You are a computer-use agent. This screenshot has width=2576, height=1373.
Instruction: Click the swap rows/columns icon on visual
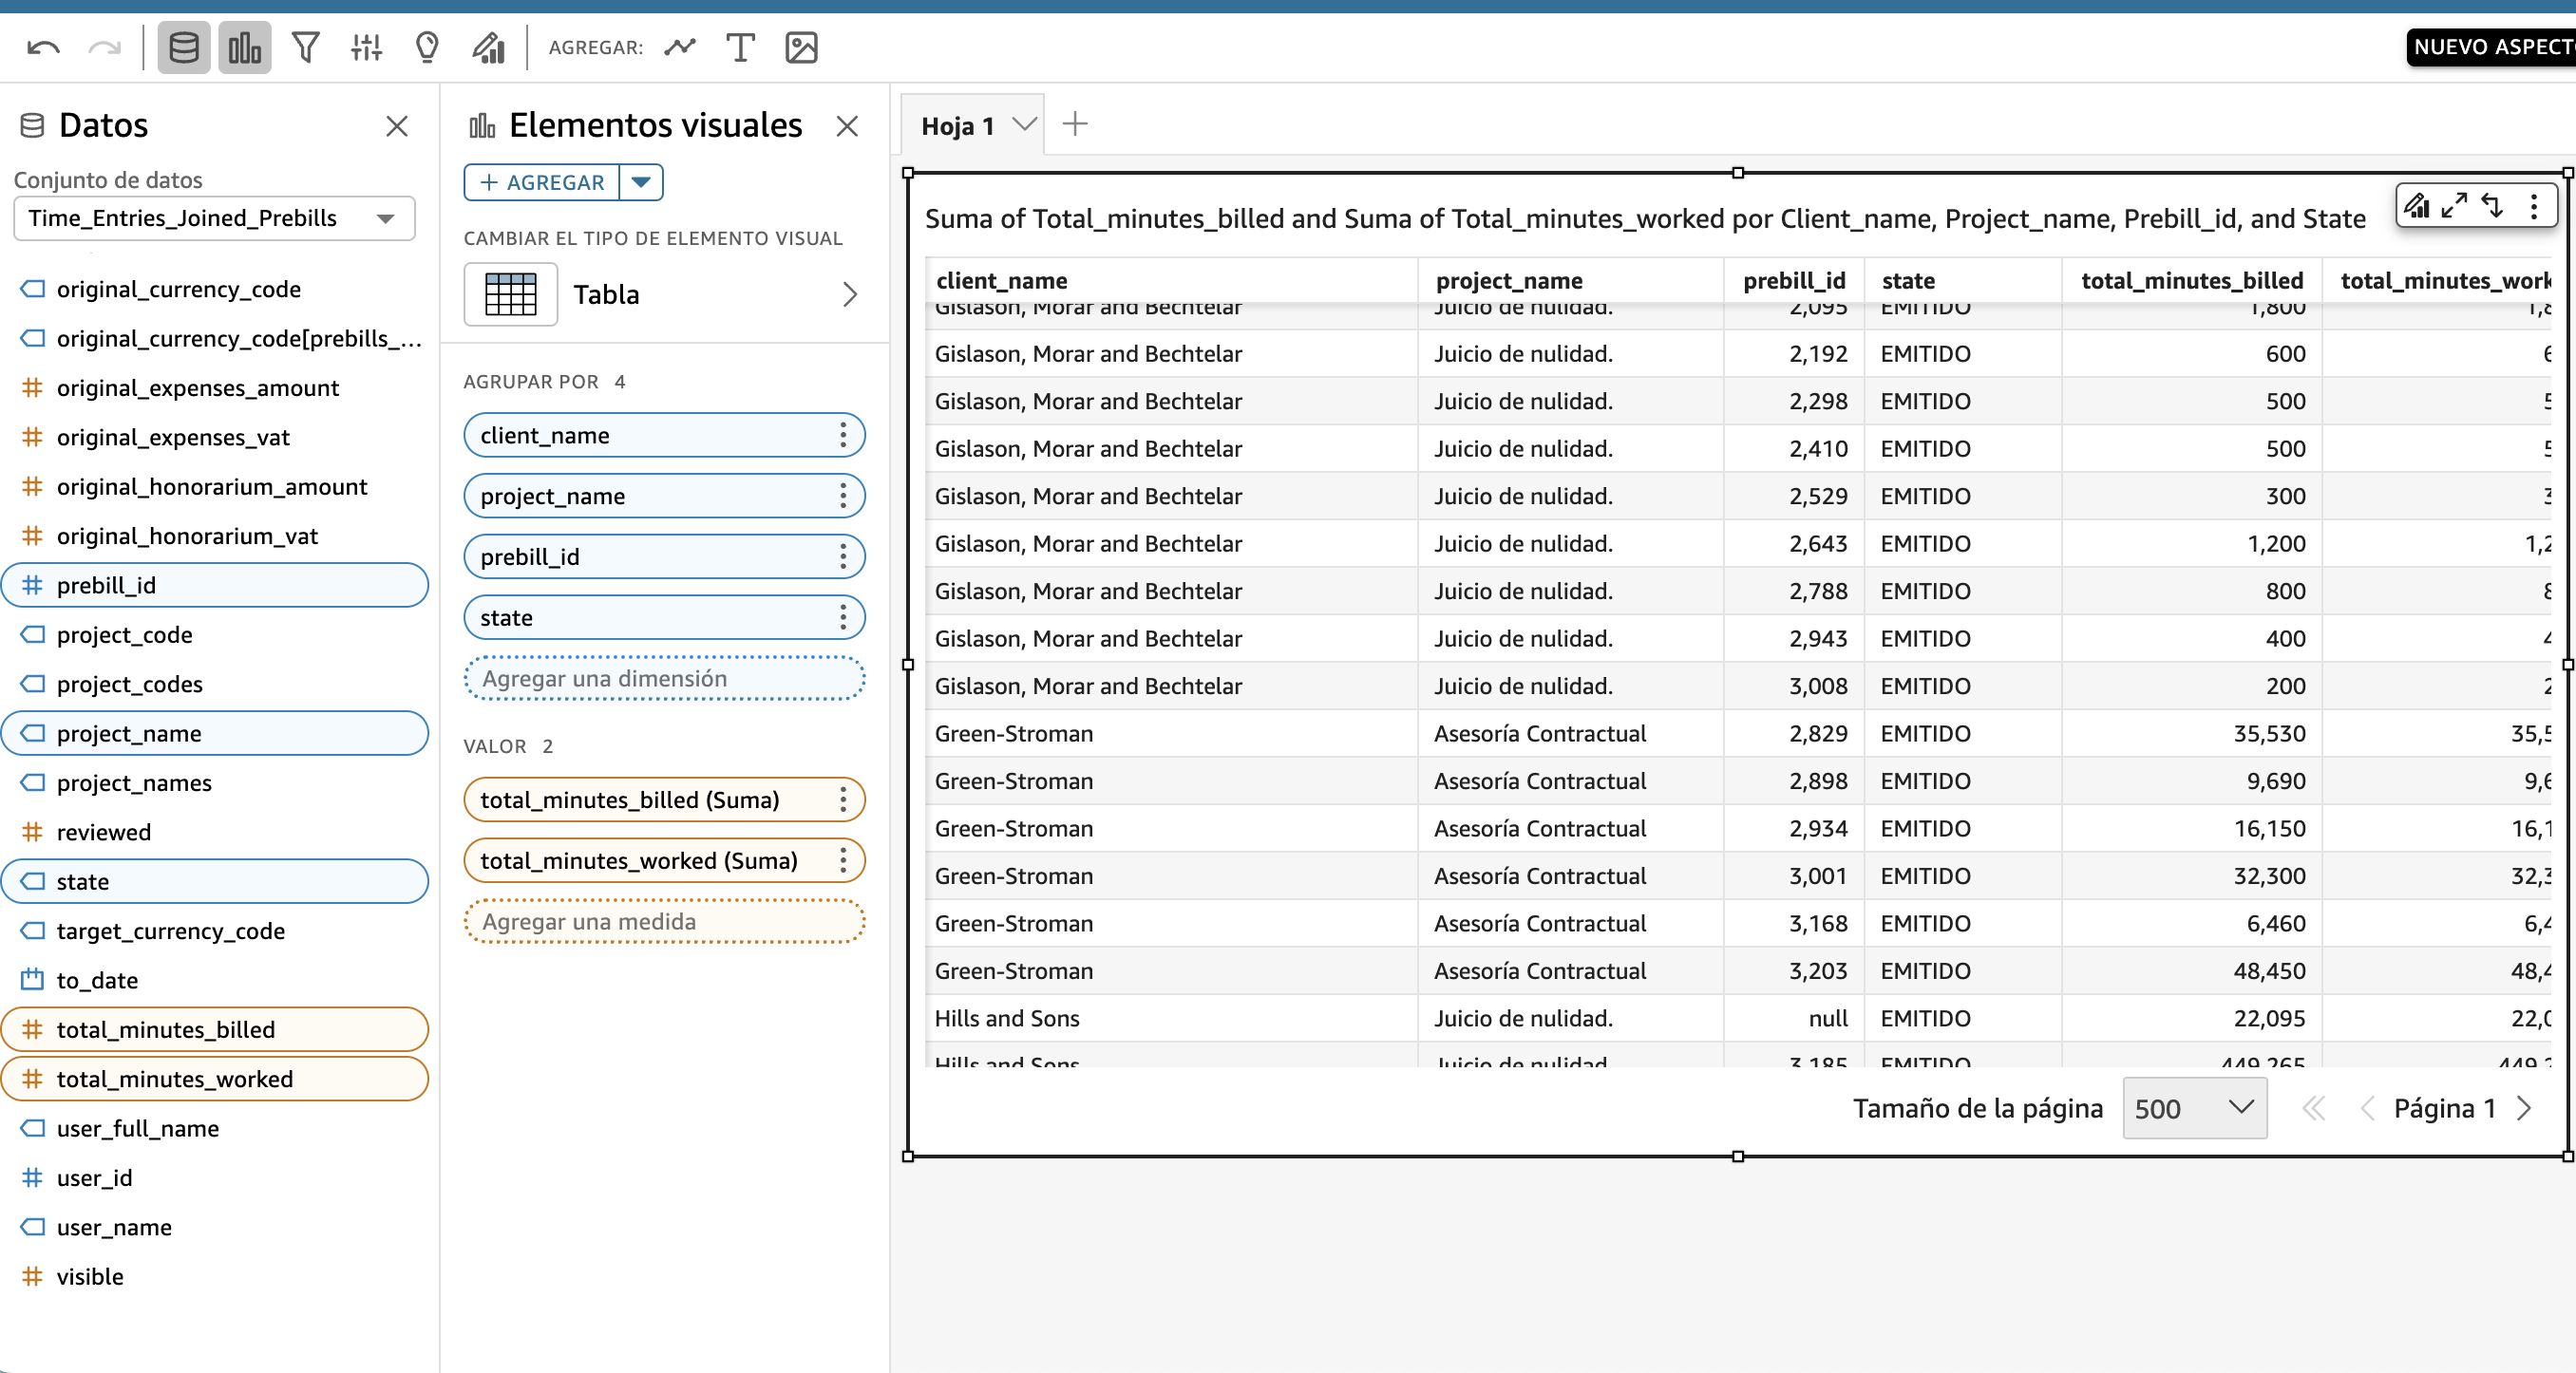coord(2492,206)
